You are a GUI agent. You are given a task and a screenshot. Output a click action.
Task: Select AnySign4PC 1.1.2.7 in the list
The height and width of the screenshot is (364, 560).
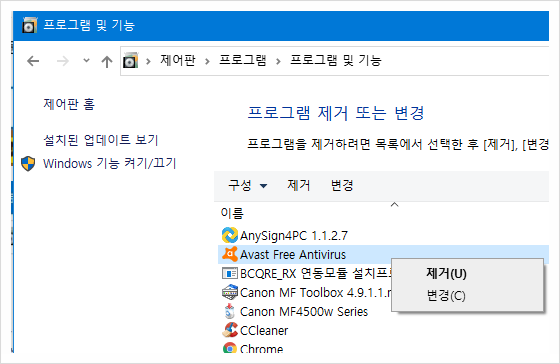[x=294, y=236]
